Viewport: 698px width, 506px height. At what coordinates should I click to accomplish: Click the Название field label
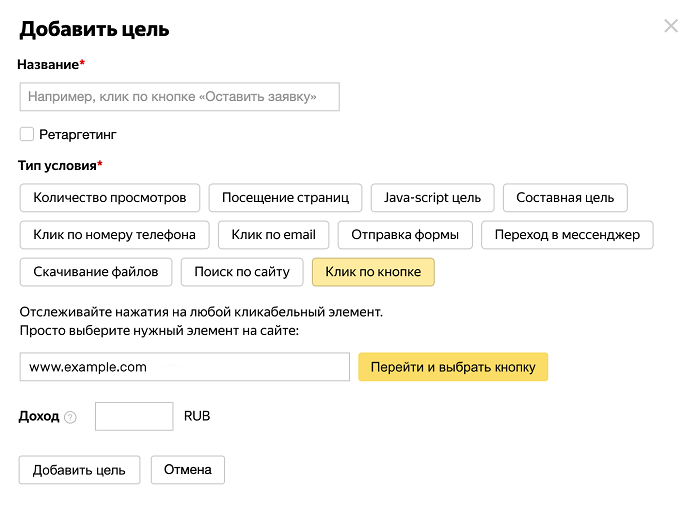click(x=51, y=65)
